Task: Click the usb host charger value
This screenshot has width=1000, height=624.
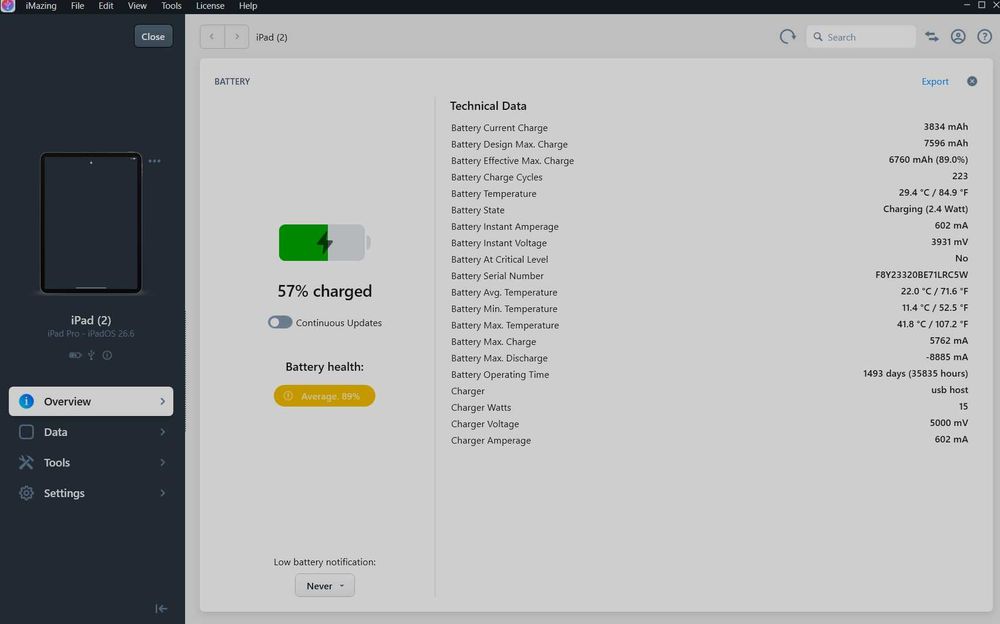Action: tap(950, 390)
